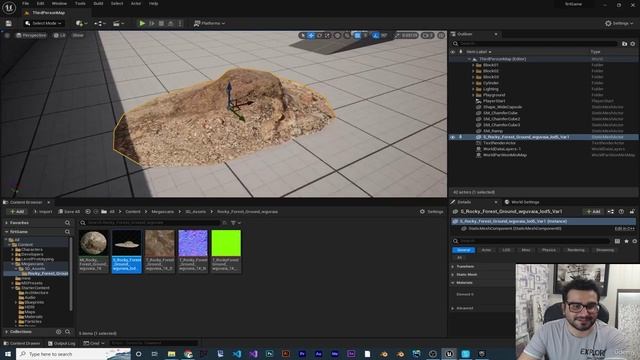The height and width of the screenshot is (360, 640).
Task: Open the Edit menu
Action: (40, 3)
